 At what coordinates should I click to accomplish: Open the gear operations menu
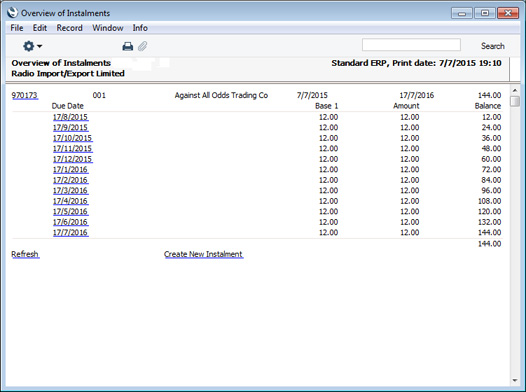point(32,46)
